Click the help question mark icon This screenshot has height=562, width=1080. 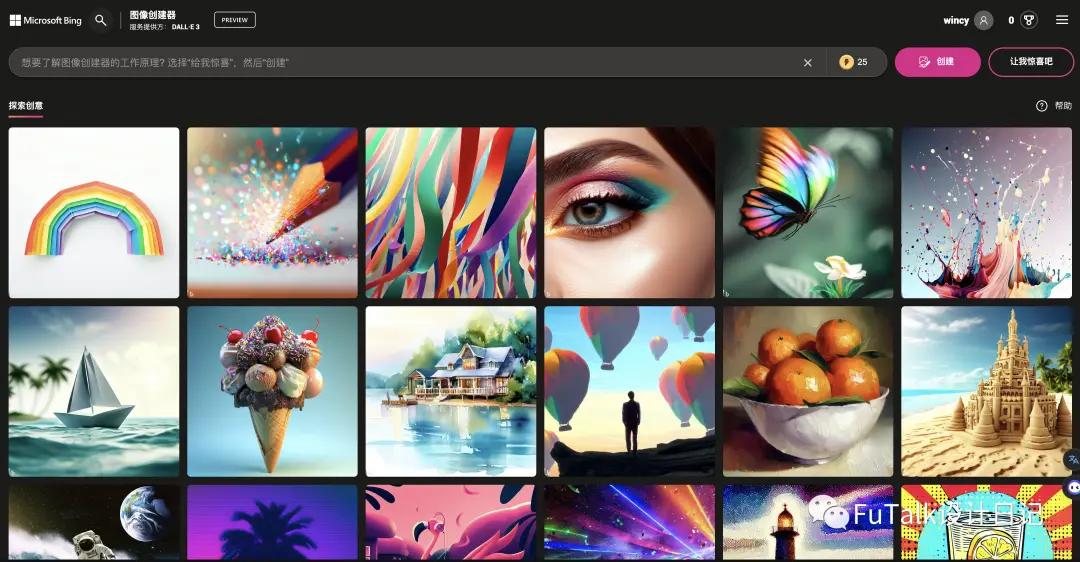coord(1041,106)
